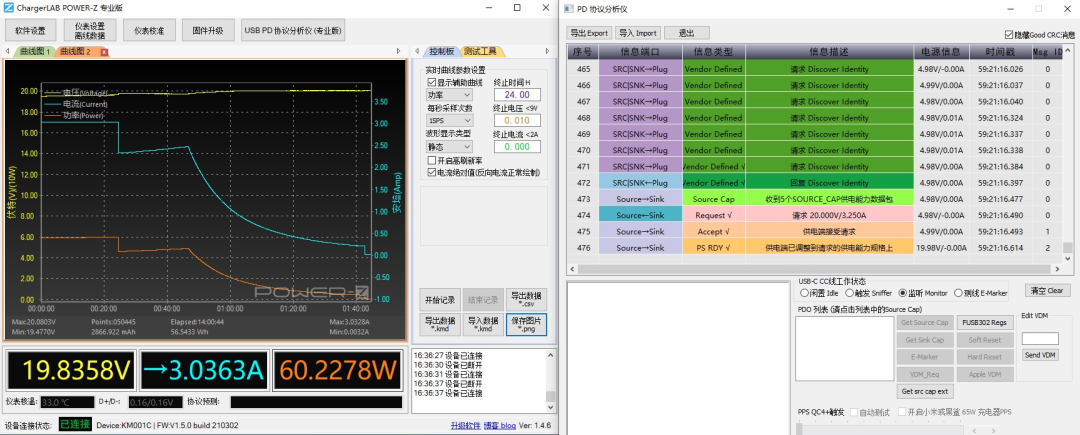The height and width of the screenshot is (435, 1080).
Task: Open the 功率 auxiliary curve dropdown
Action: 448,94
